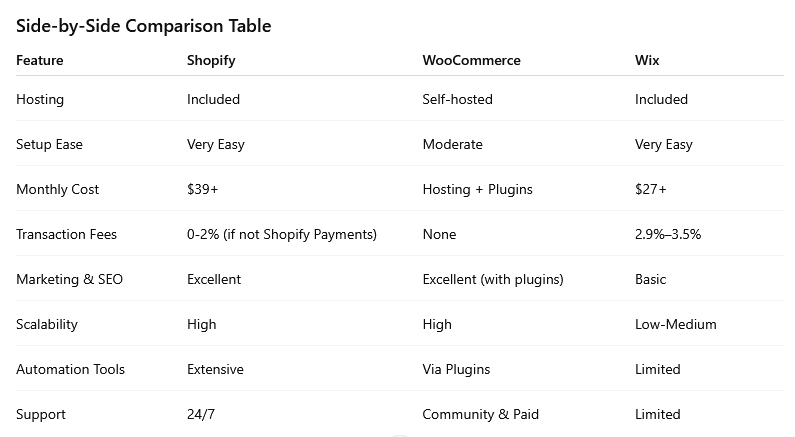The height and width of the screenshot is (437, 795).
Task: Click the Low-Medium scalability cell
Action: (675, 324)
